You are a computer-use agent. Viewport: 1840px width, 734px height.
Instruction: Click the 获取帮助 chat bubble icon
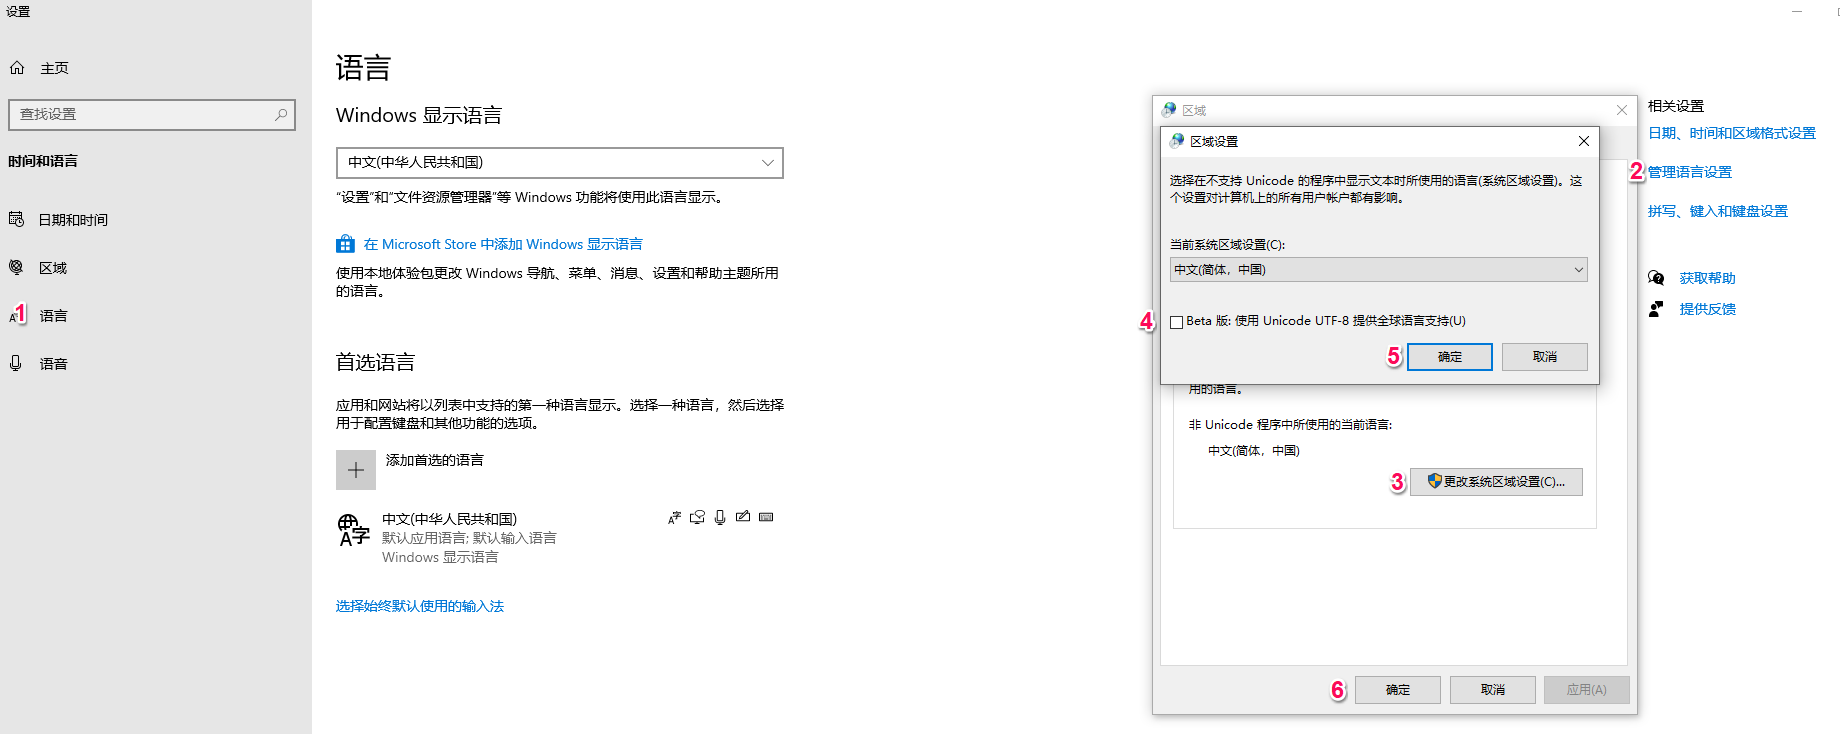coord(1656,278)
